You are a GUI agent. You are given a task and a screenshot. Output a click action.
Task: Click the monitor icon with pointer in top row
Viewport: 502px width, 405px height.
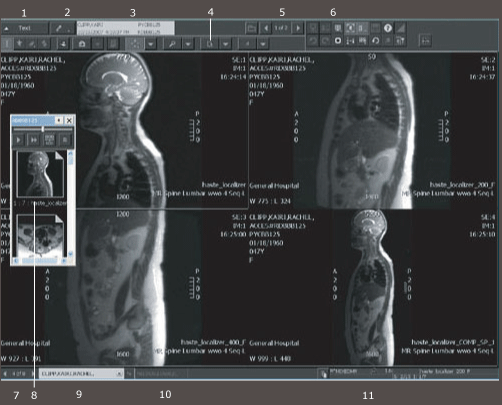(x=338, y=28)
